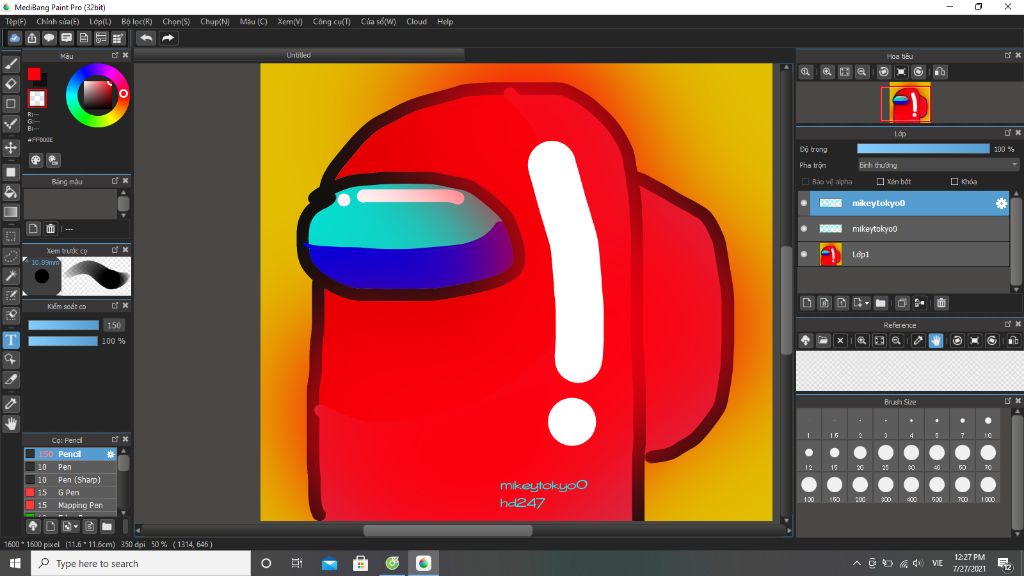
Task: Select the Pen brush in list
Action: coord(70,467)
